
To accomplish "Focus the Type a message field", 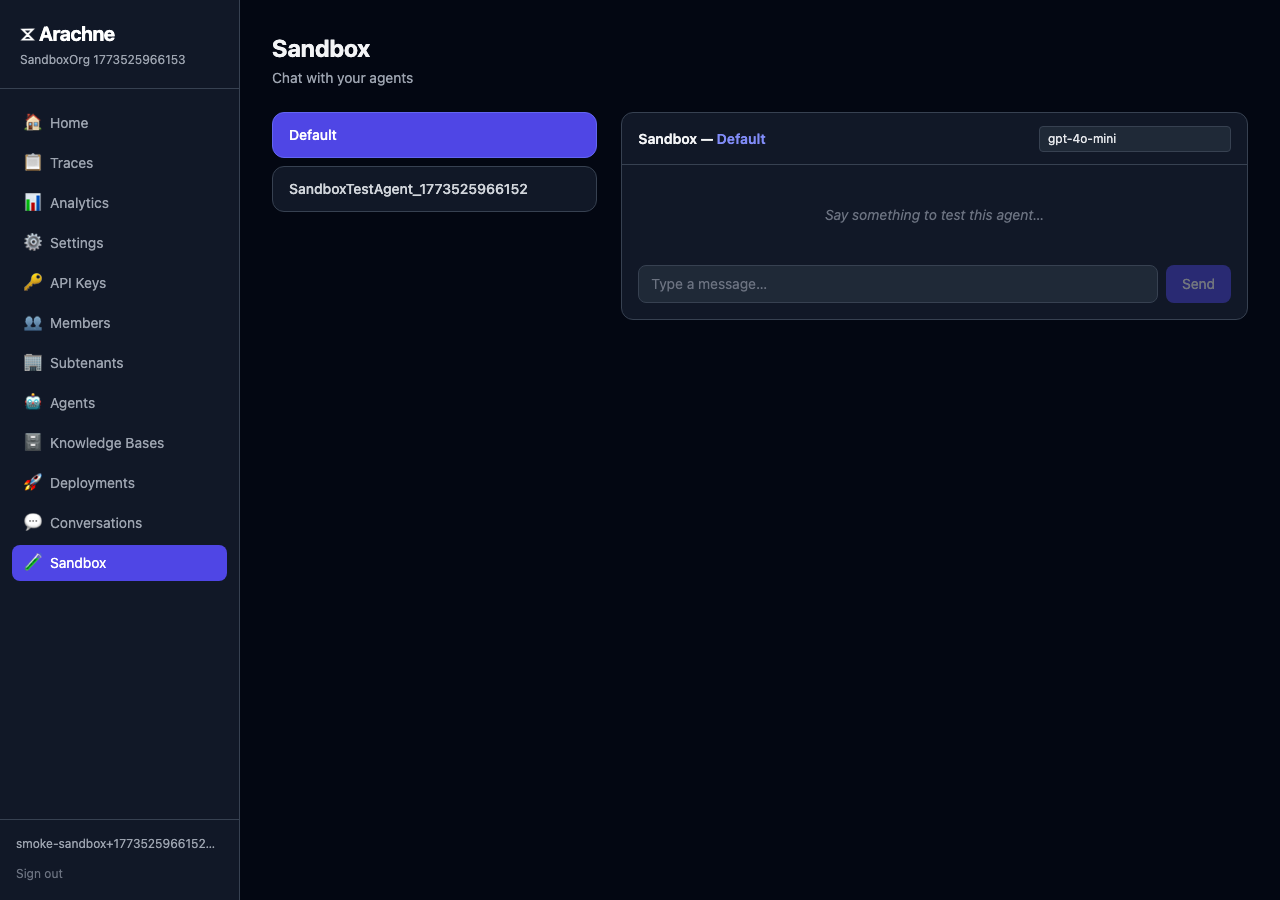I will click(x=897, y=284).
